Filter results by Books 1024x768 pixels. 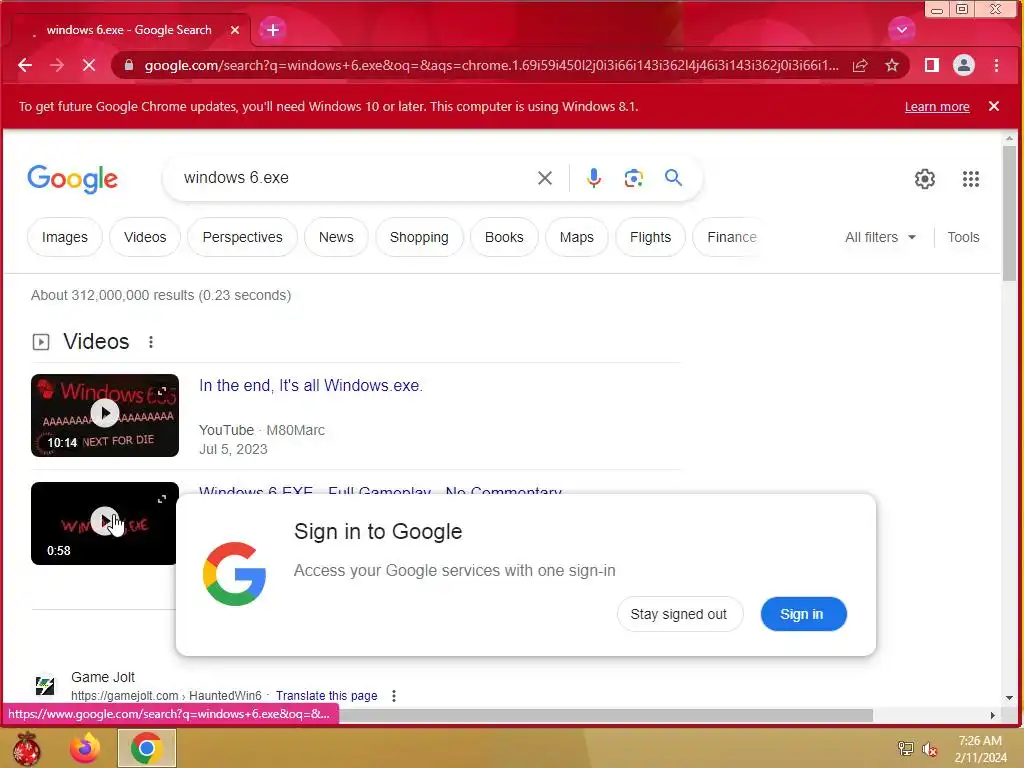(504, 237)
